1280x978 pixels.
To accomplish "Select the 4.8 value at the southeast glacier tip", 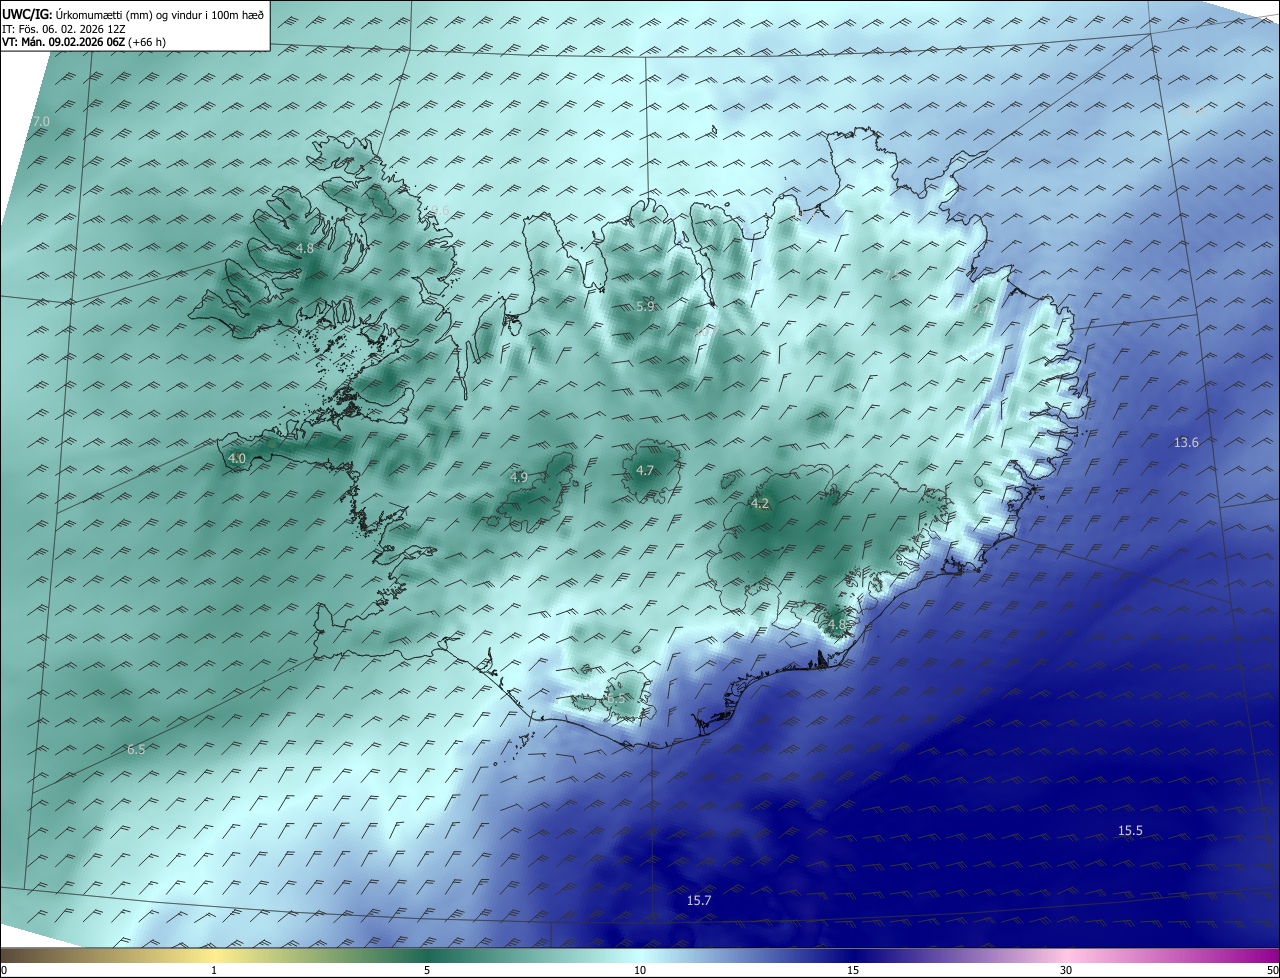I will tap(836, 625).
